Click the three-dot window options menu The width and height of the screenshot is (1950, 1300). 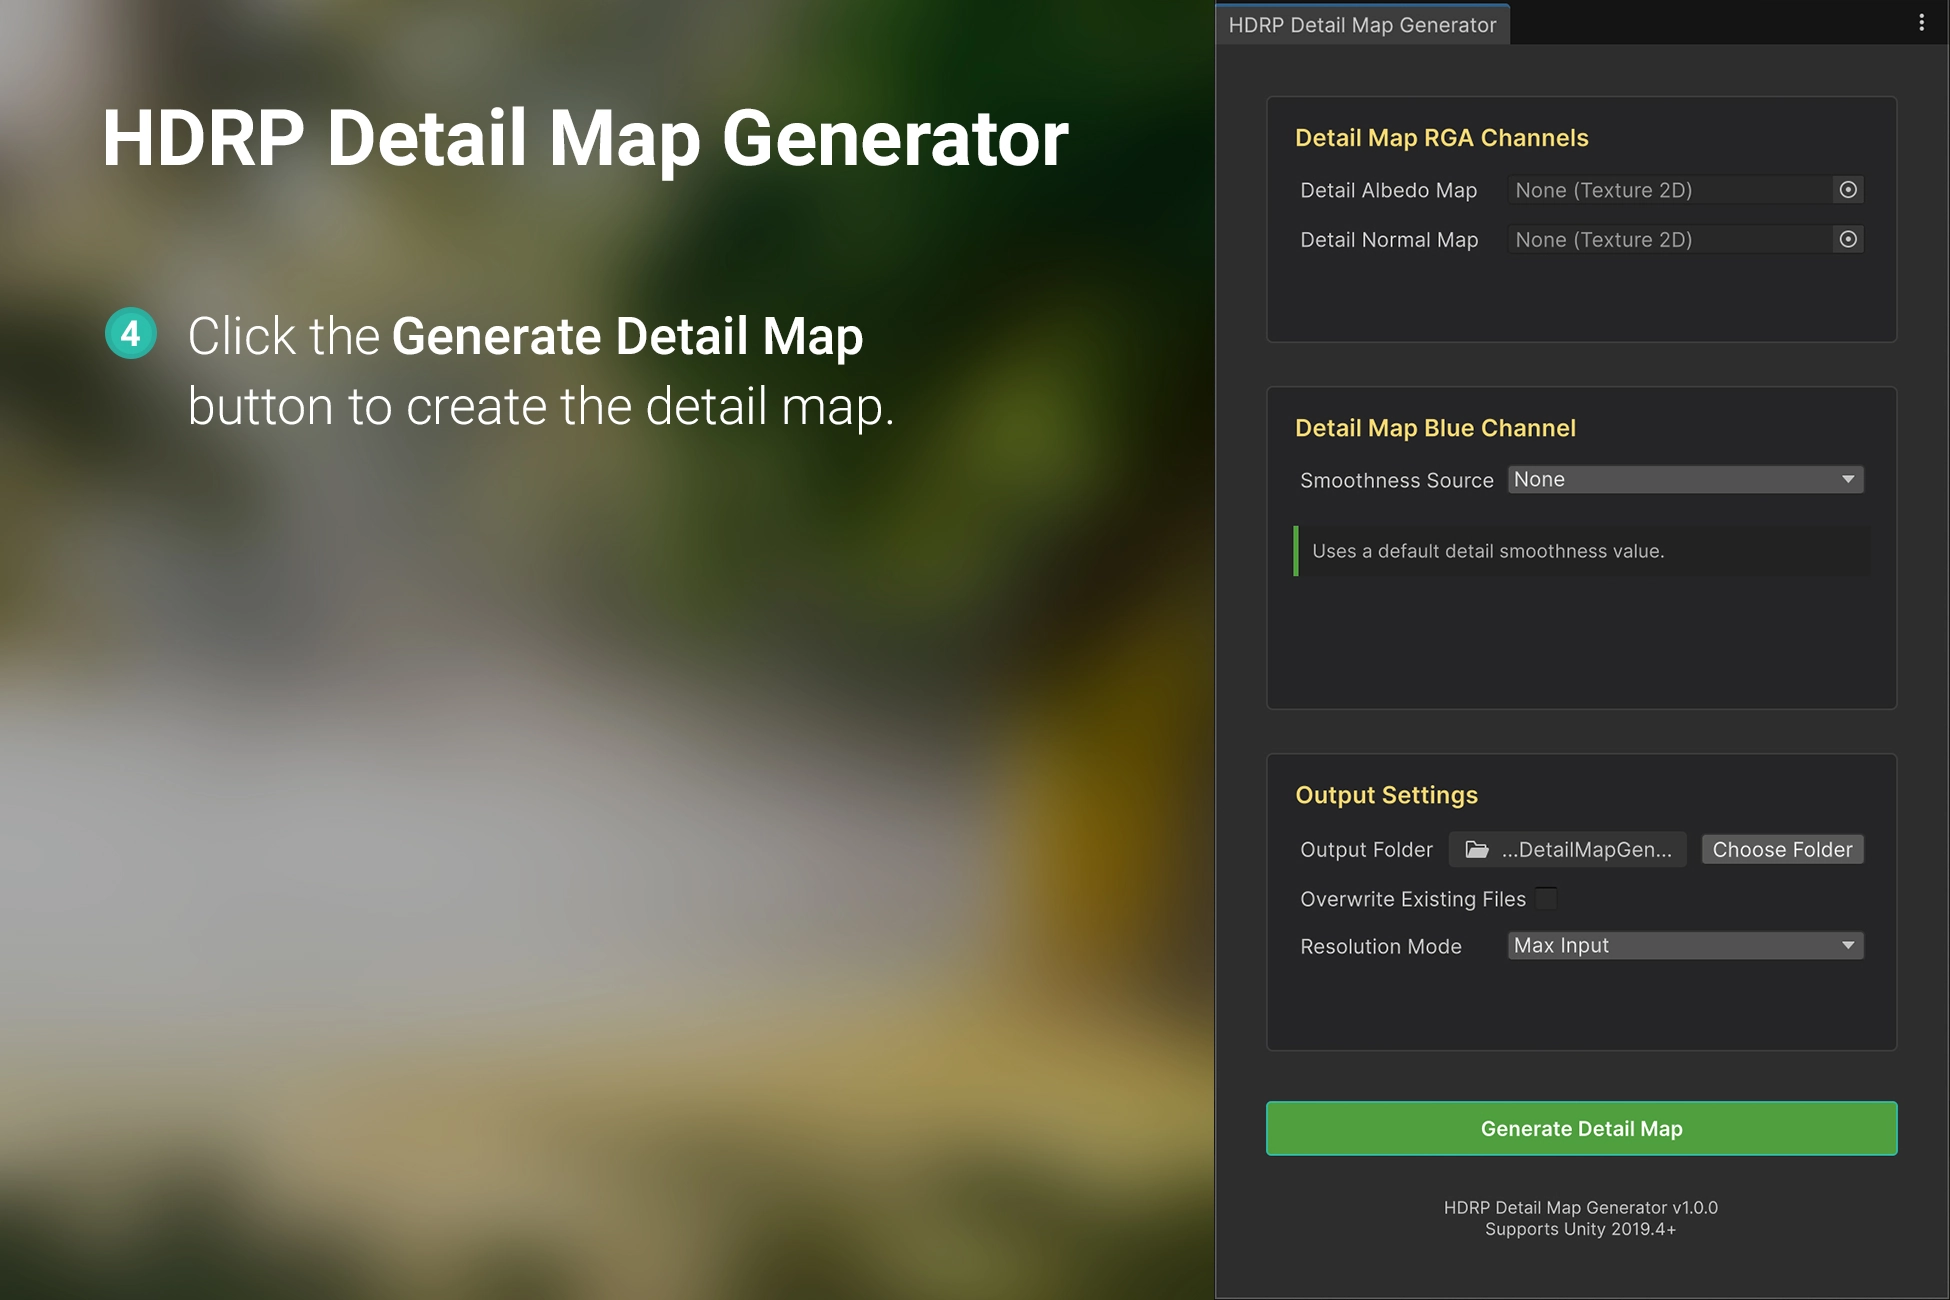pyautogui.click(x=1921, y=23)
